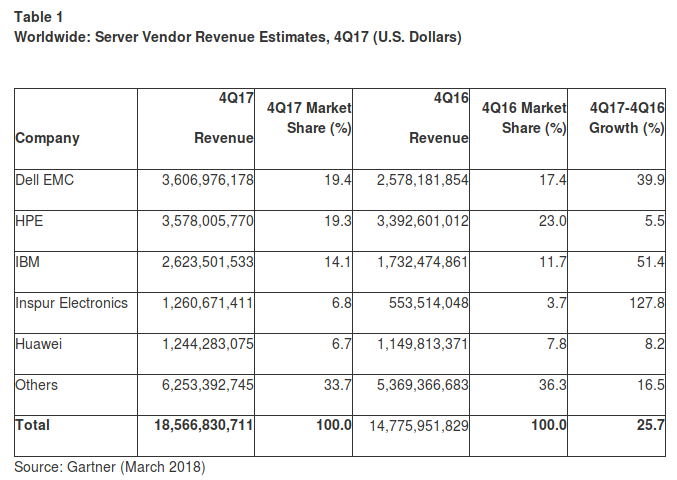
Task: Click Inspur market share 6.8
Action: coord(342,303)
